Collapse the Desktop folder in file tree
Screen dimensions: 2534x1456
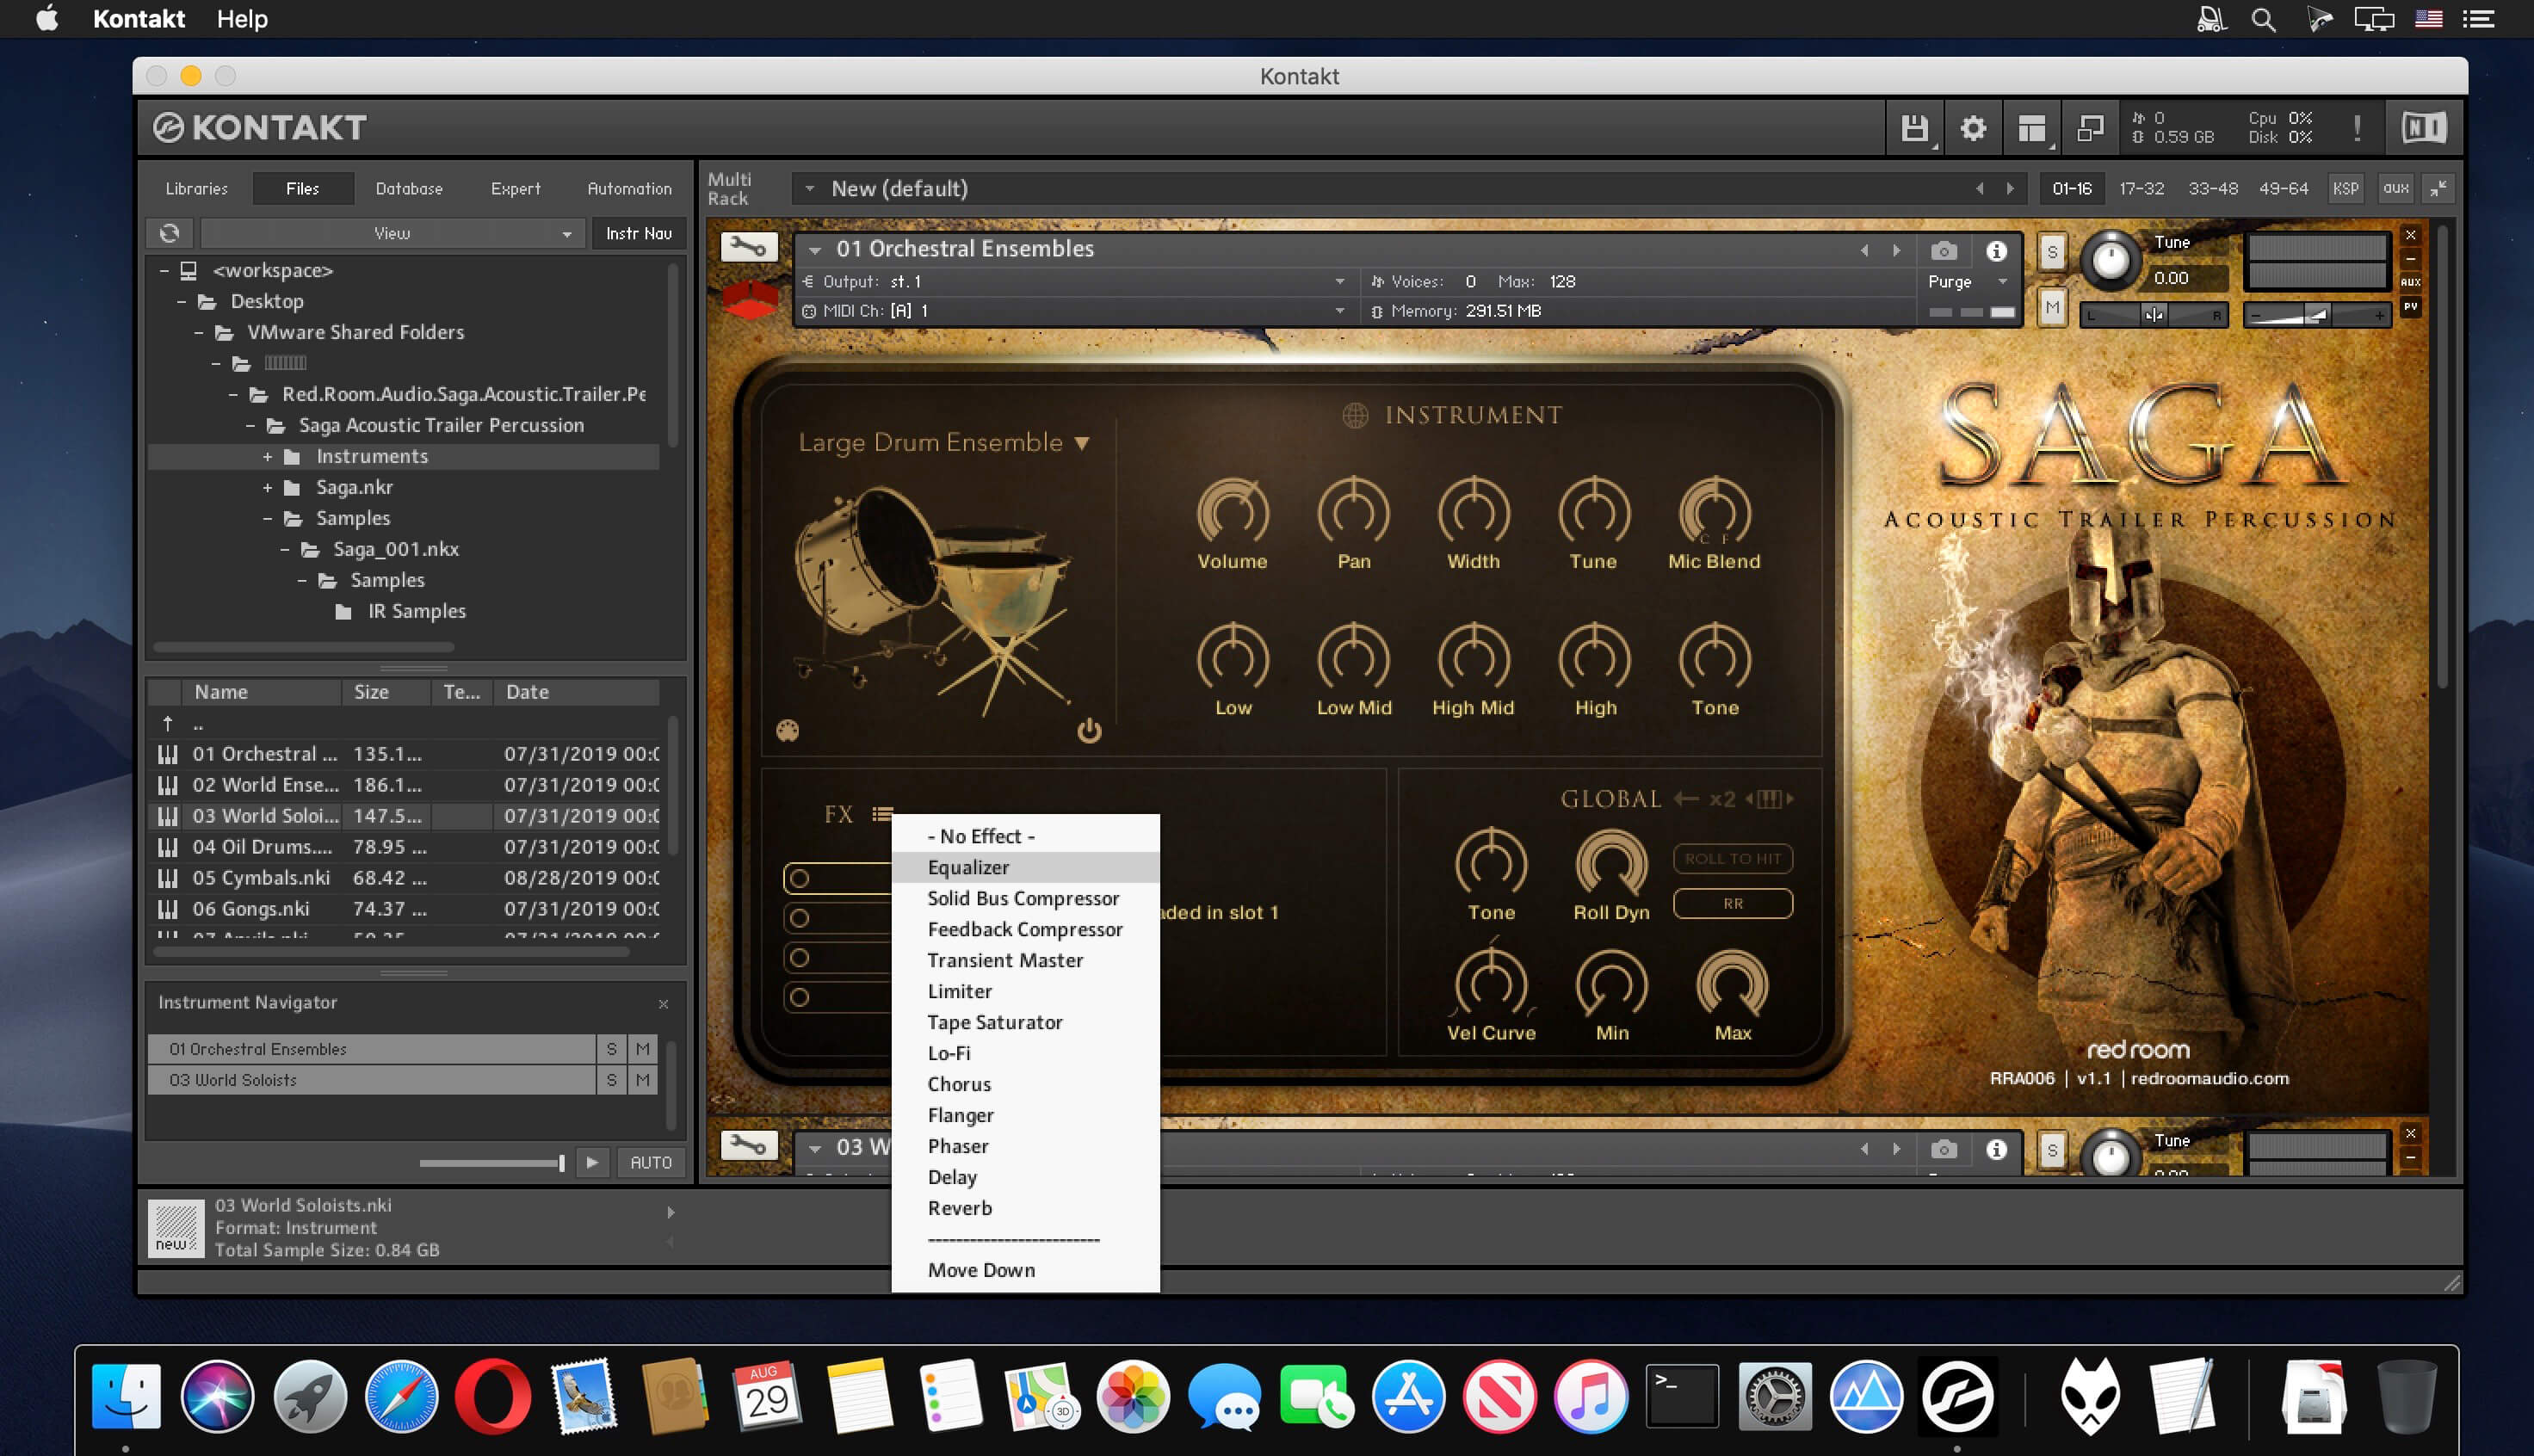coord(181,302)
